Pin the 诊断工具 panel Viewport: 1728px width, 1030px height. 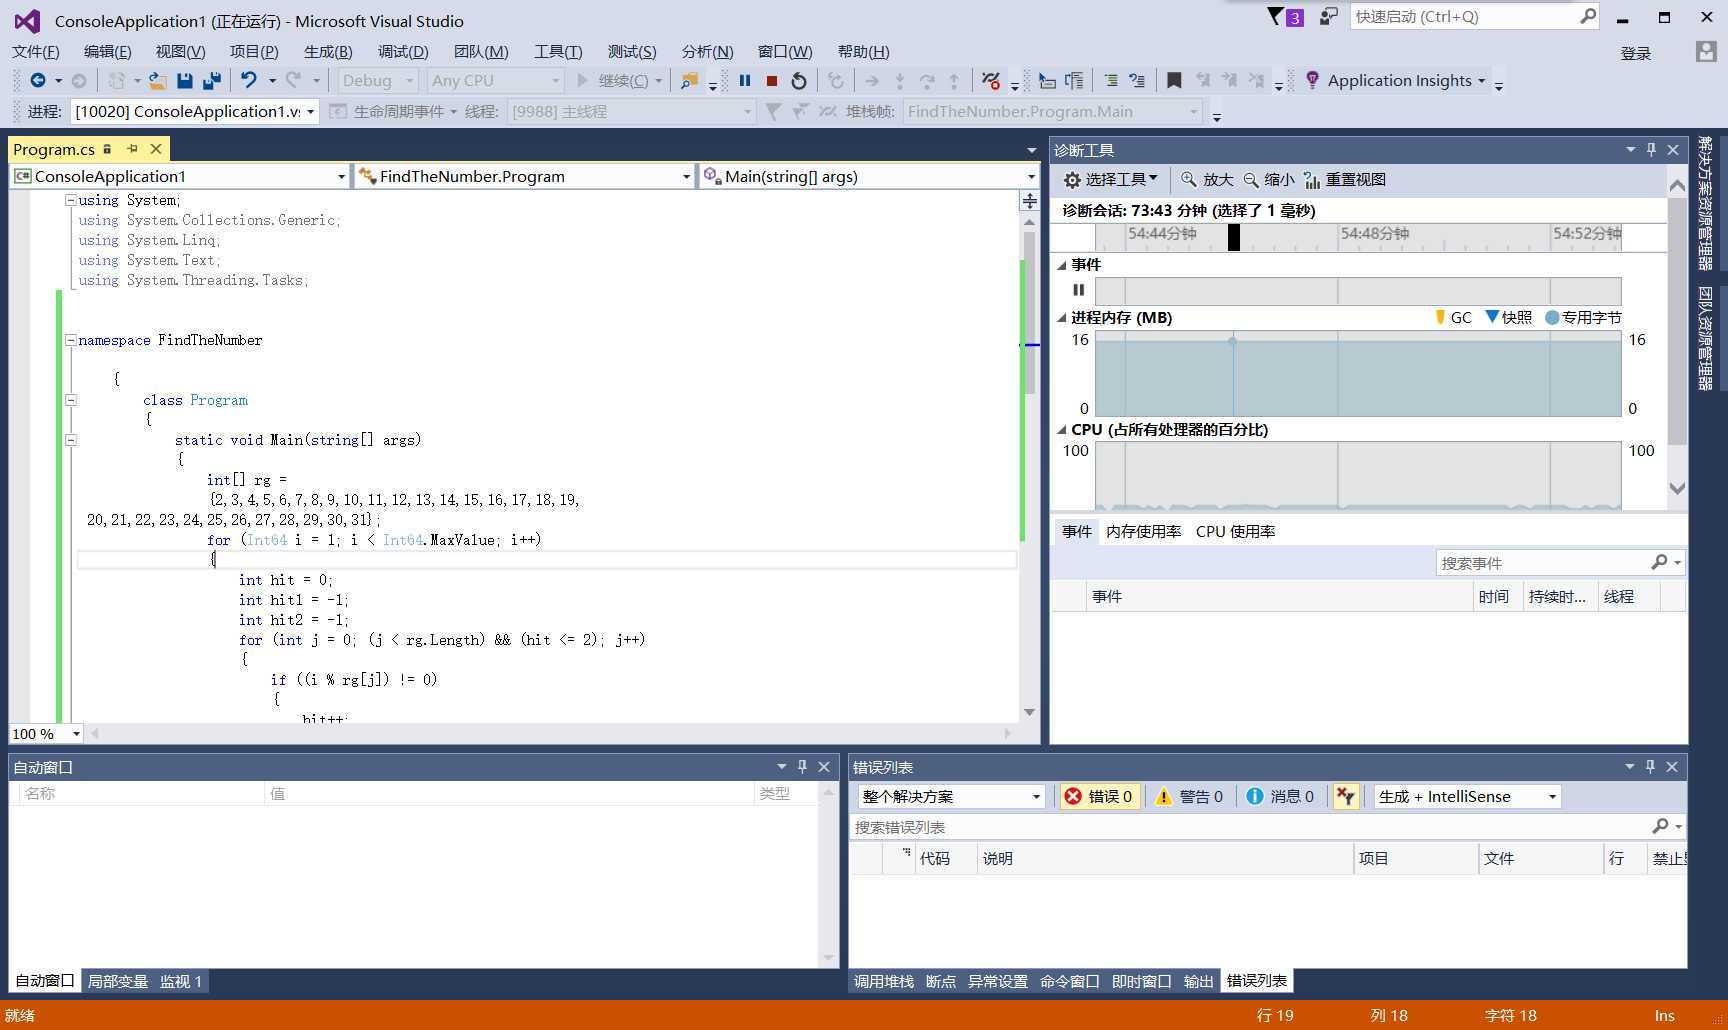click(x=1651, y=150)
